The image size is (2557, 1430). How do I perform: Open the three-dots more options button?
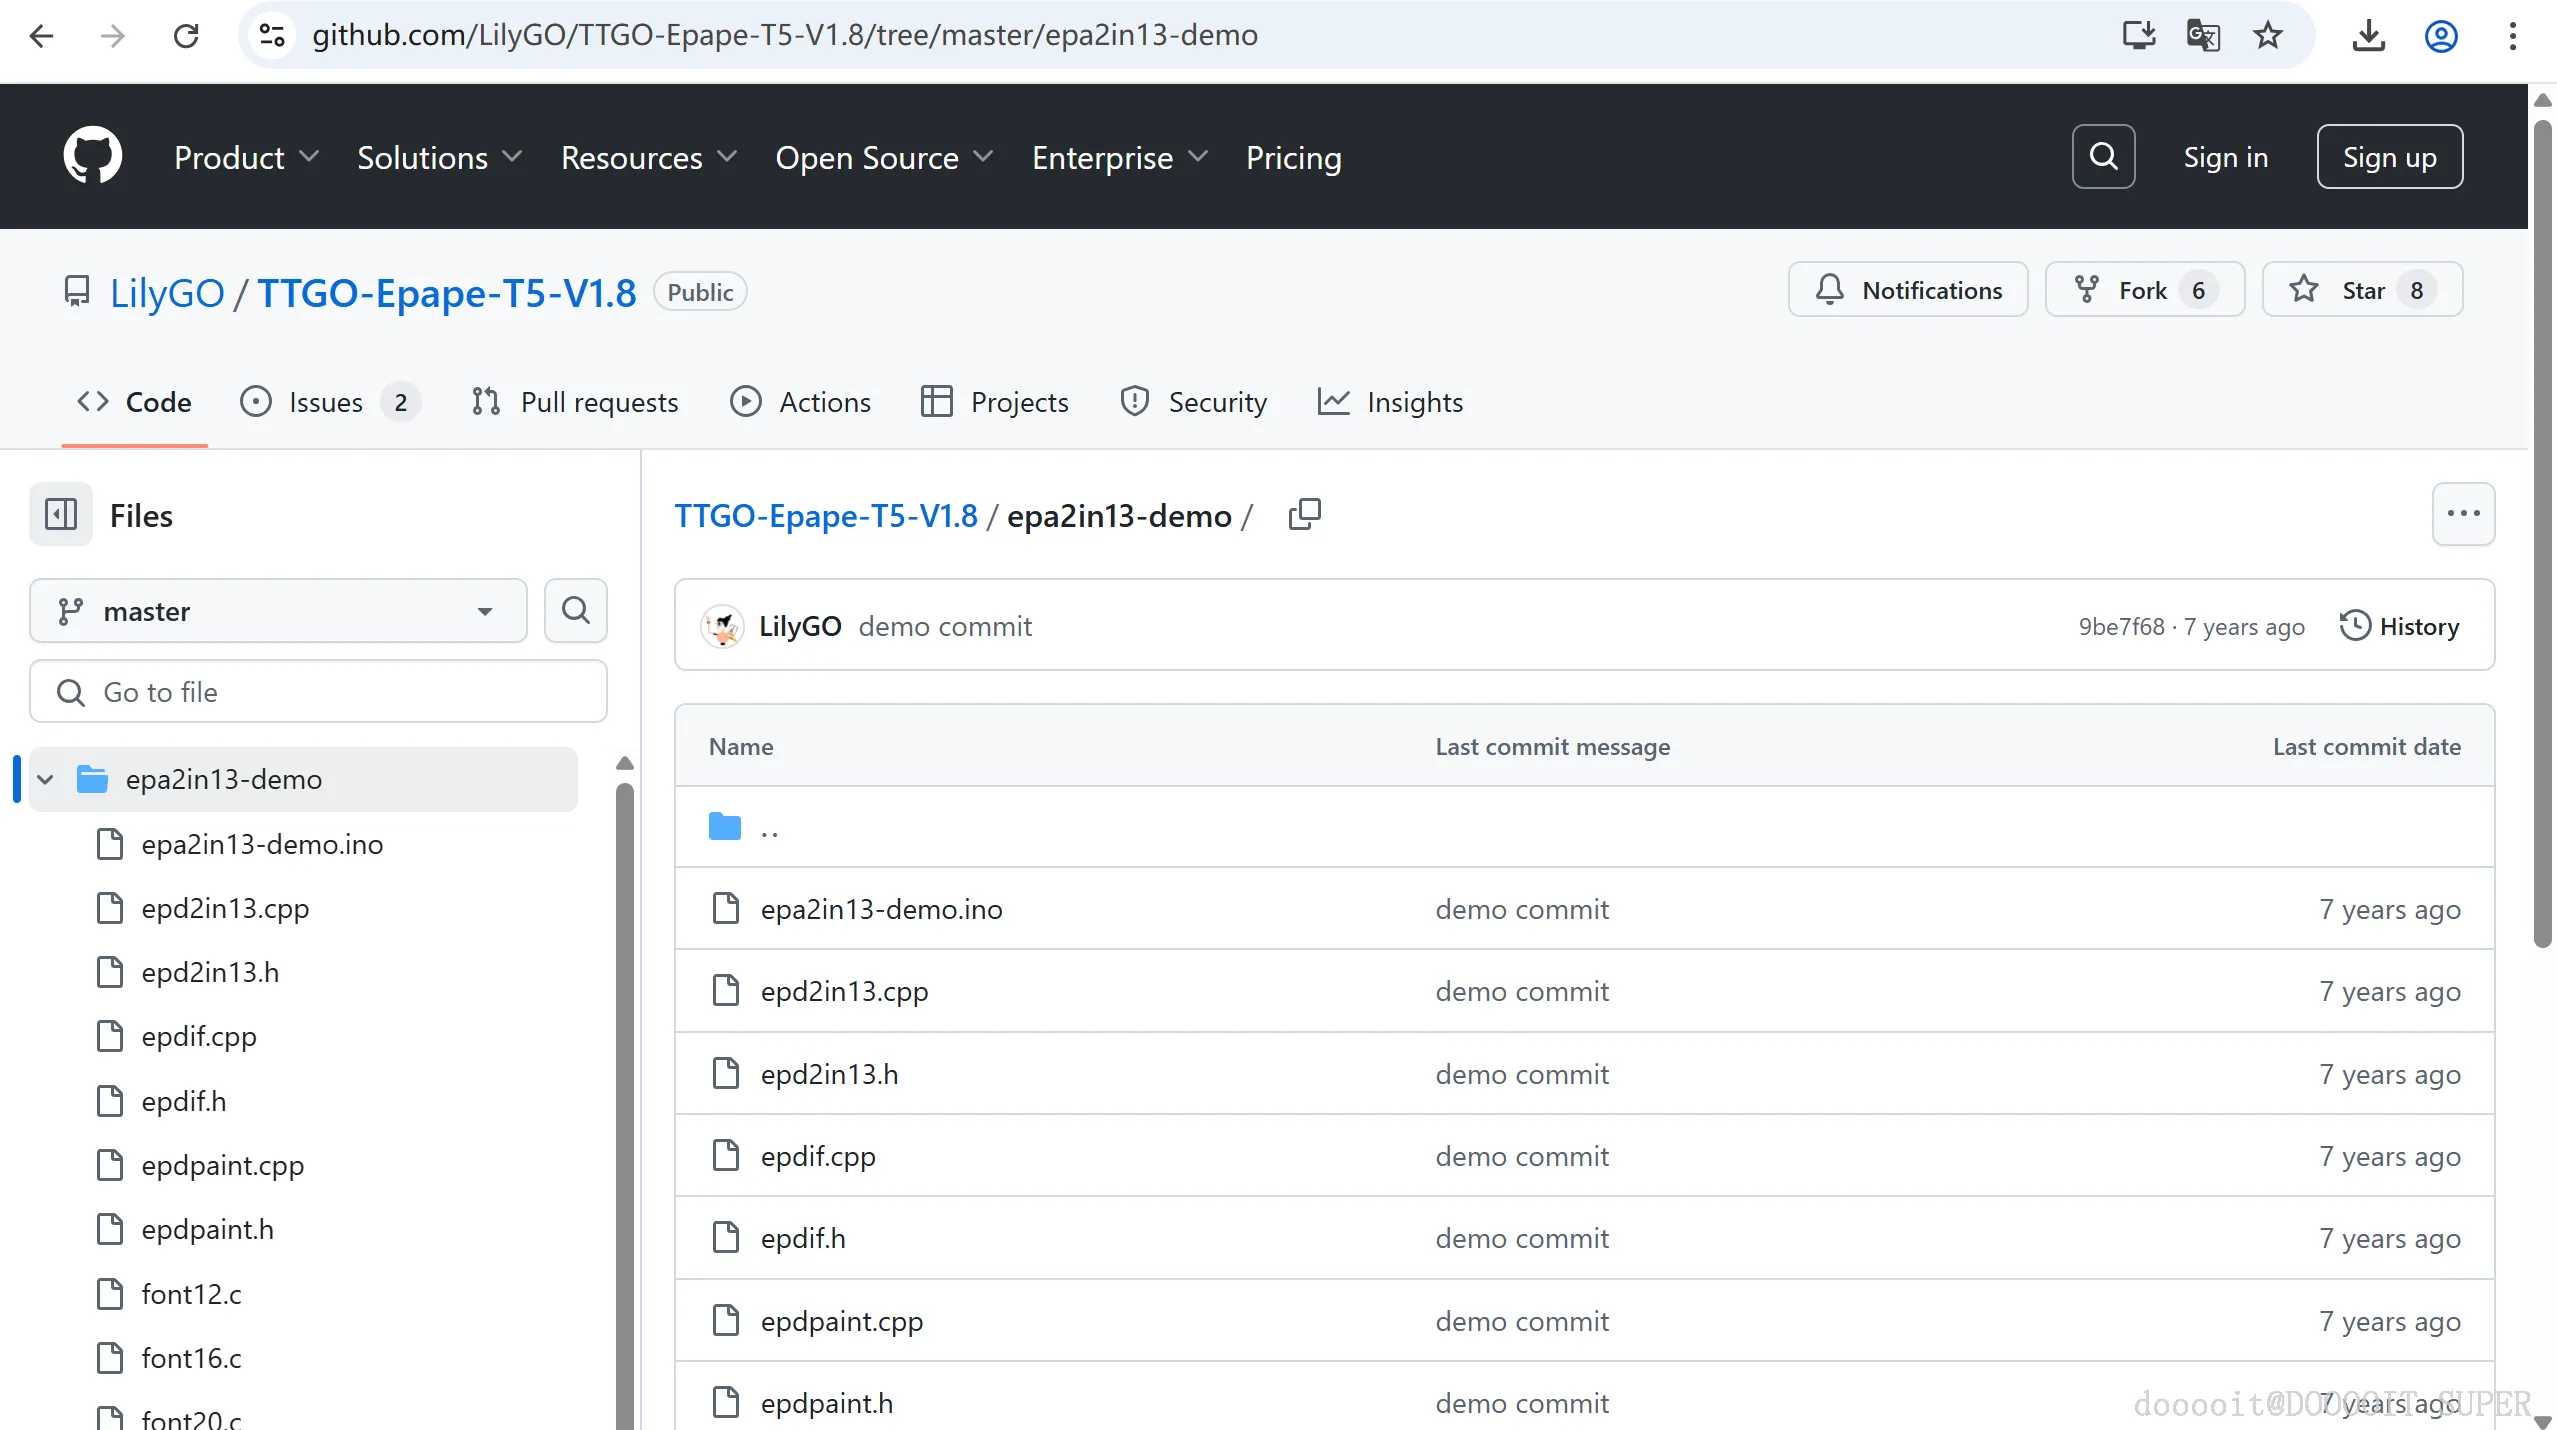point(2462,514)
